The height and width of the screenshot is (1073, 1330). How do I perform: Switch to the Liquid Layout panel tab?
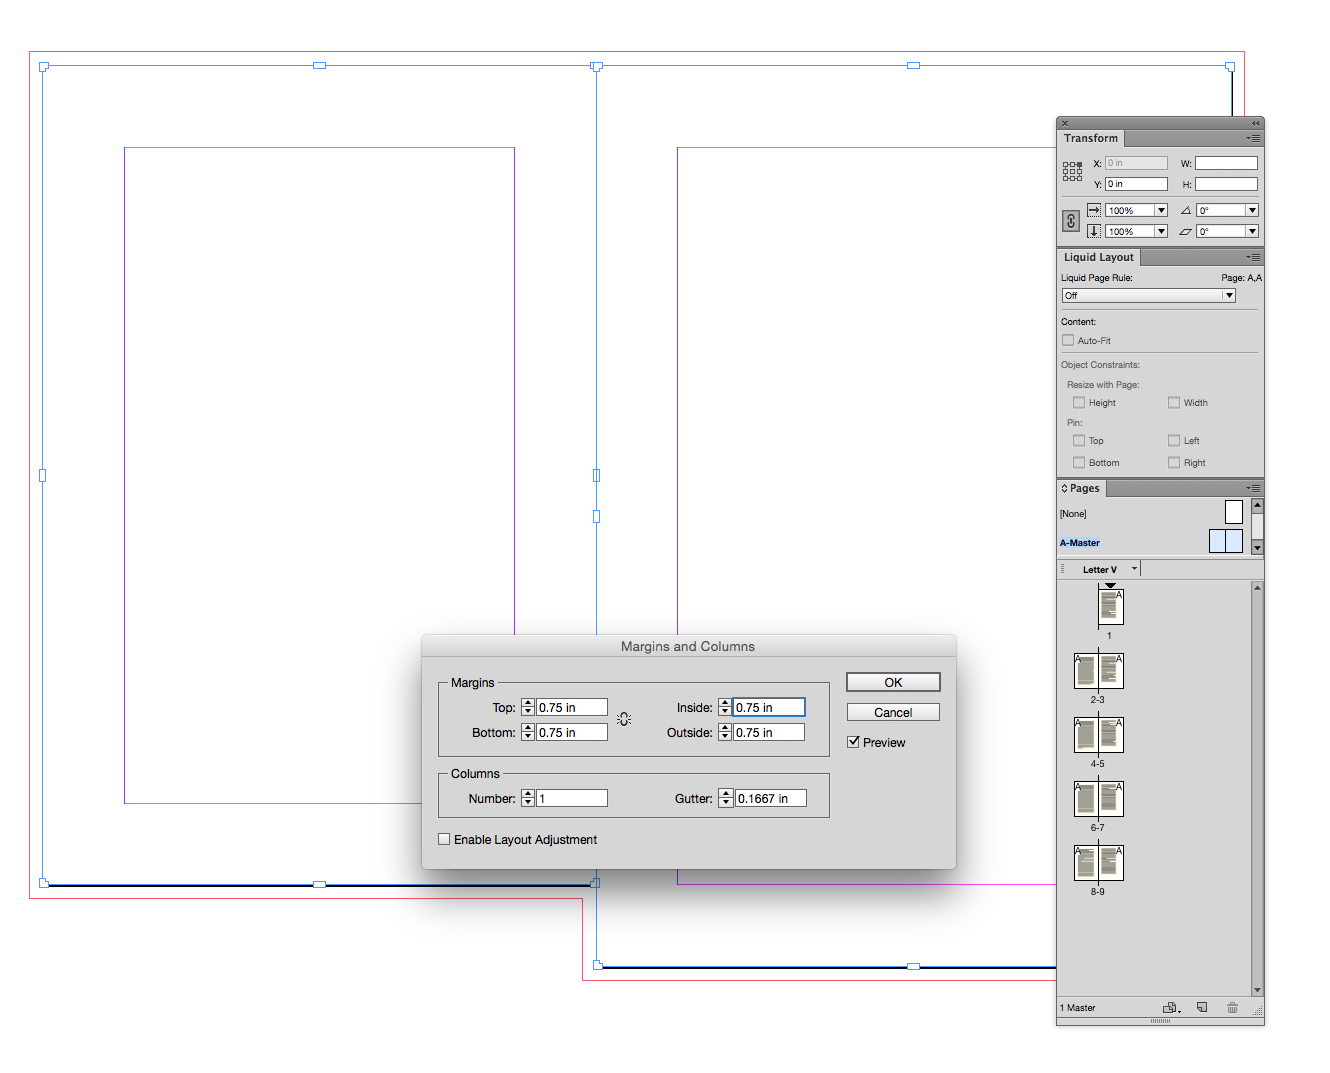(x=1098, y=257)
